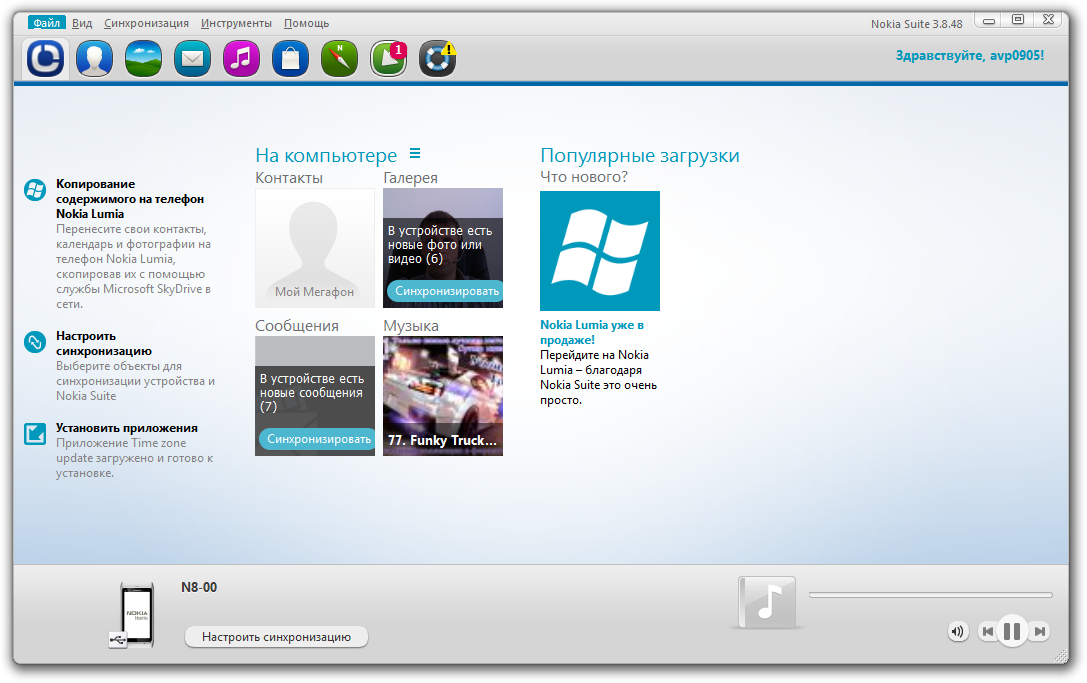Image resolution: width=1087 pixels, height=683 pixels.
Task: Open the Messages envelope icon in toolbar
Action: tap(192, 59)
